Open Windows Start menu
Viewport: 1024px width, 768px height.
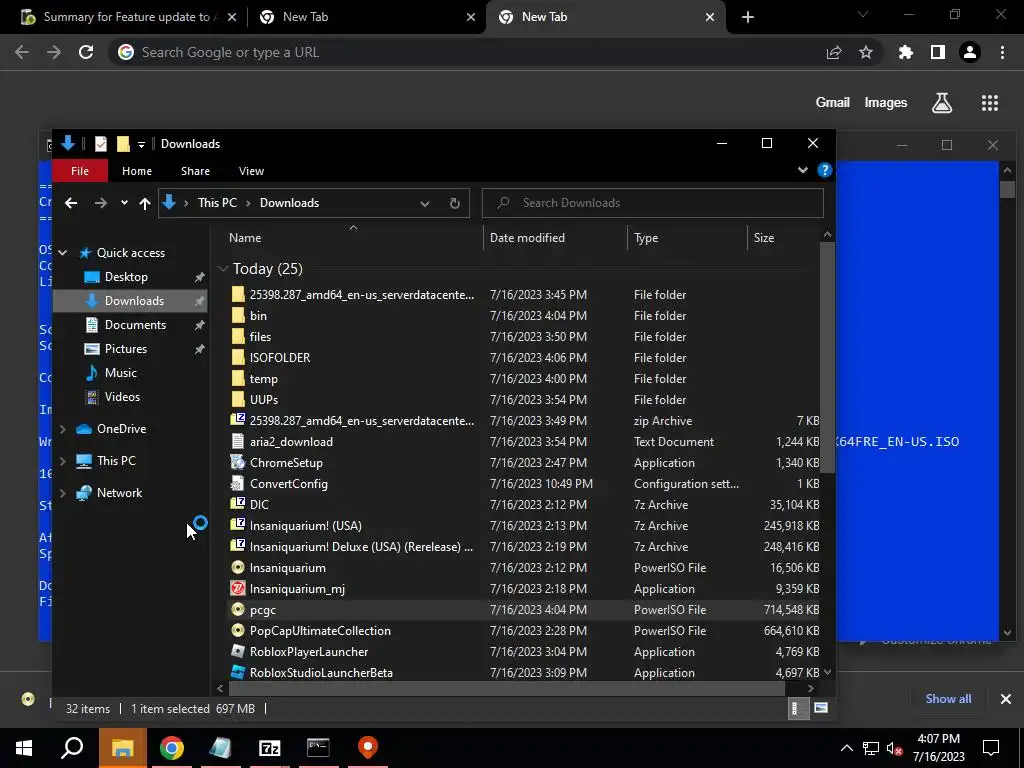24,748
